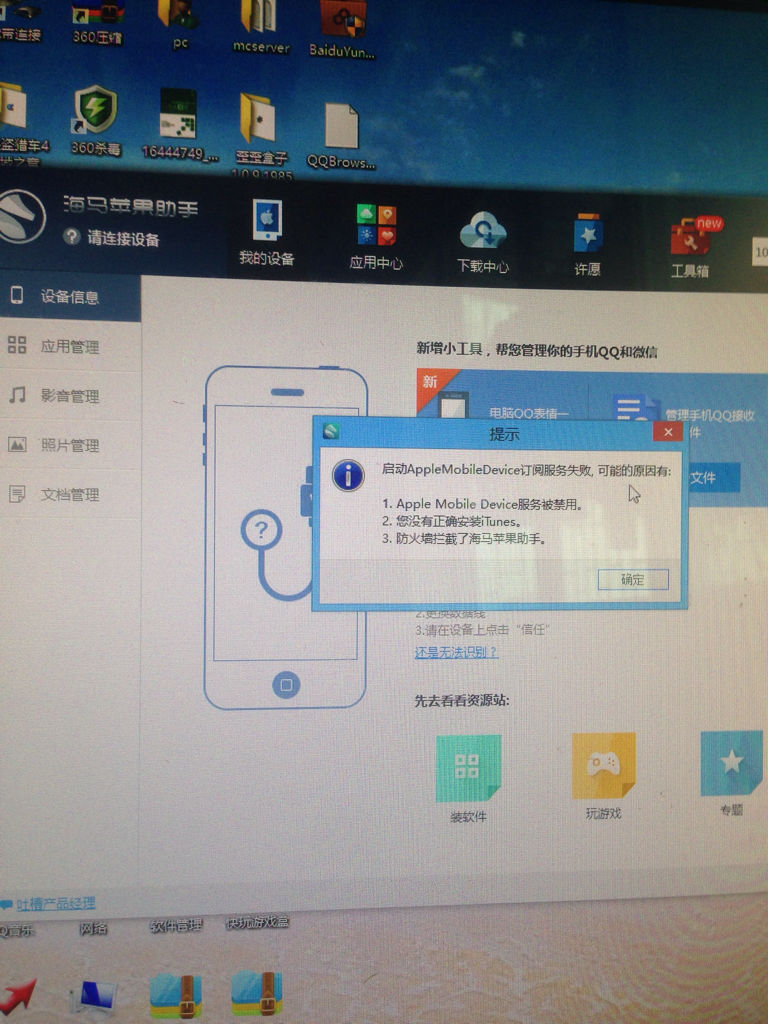Open 应用中心 in the top toolbar
The height and width of the screenshot is (1024, 768).
(376, 236)
